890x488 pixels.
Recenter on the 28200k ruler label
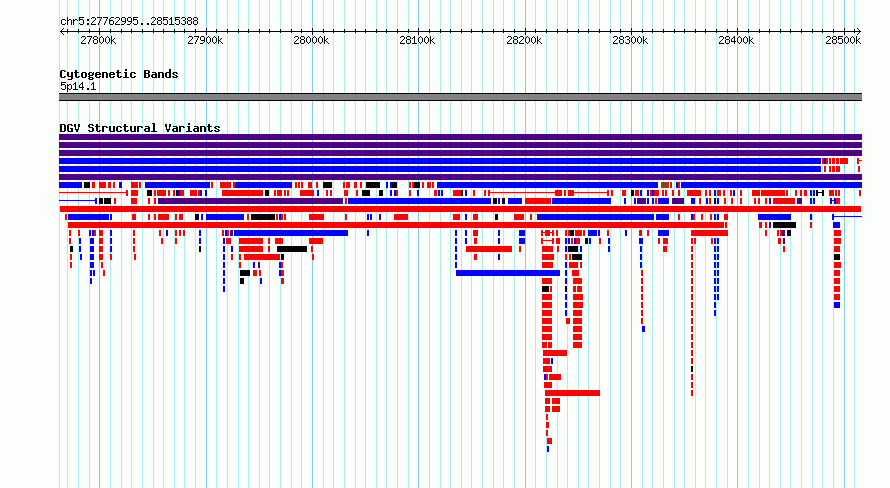(524, 40)
